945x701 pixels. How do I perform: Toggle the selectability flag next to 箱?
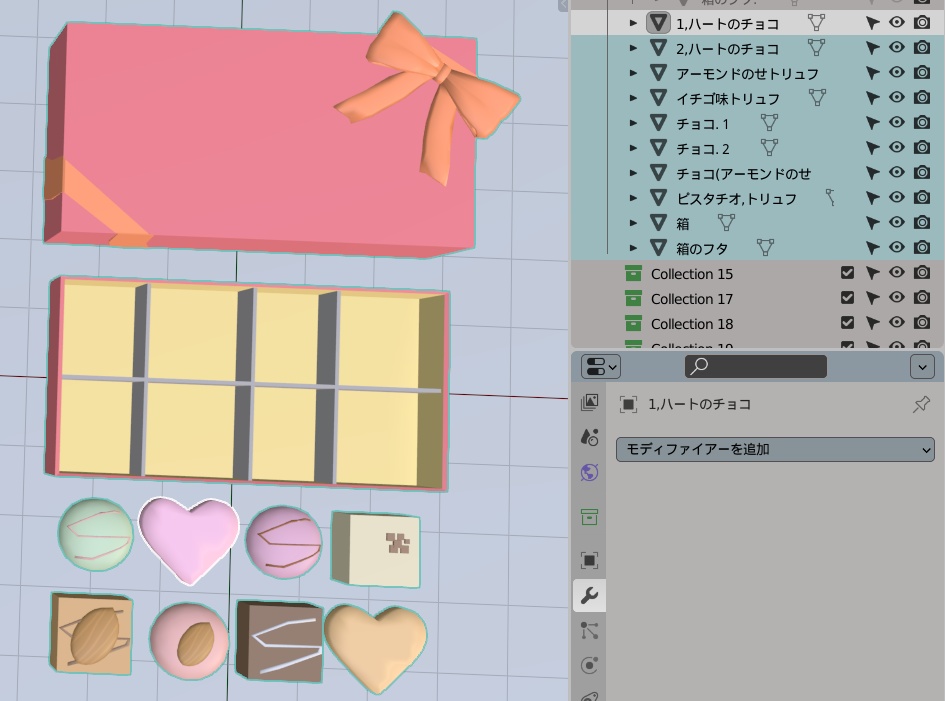(872, 222)
